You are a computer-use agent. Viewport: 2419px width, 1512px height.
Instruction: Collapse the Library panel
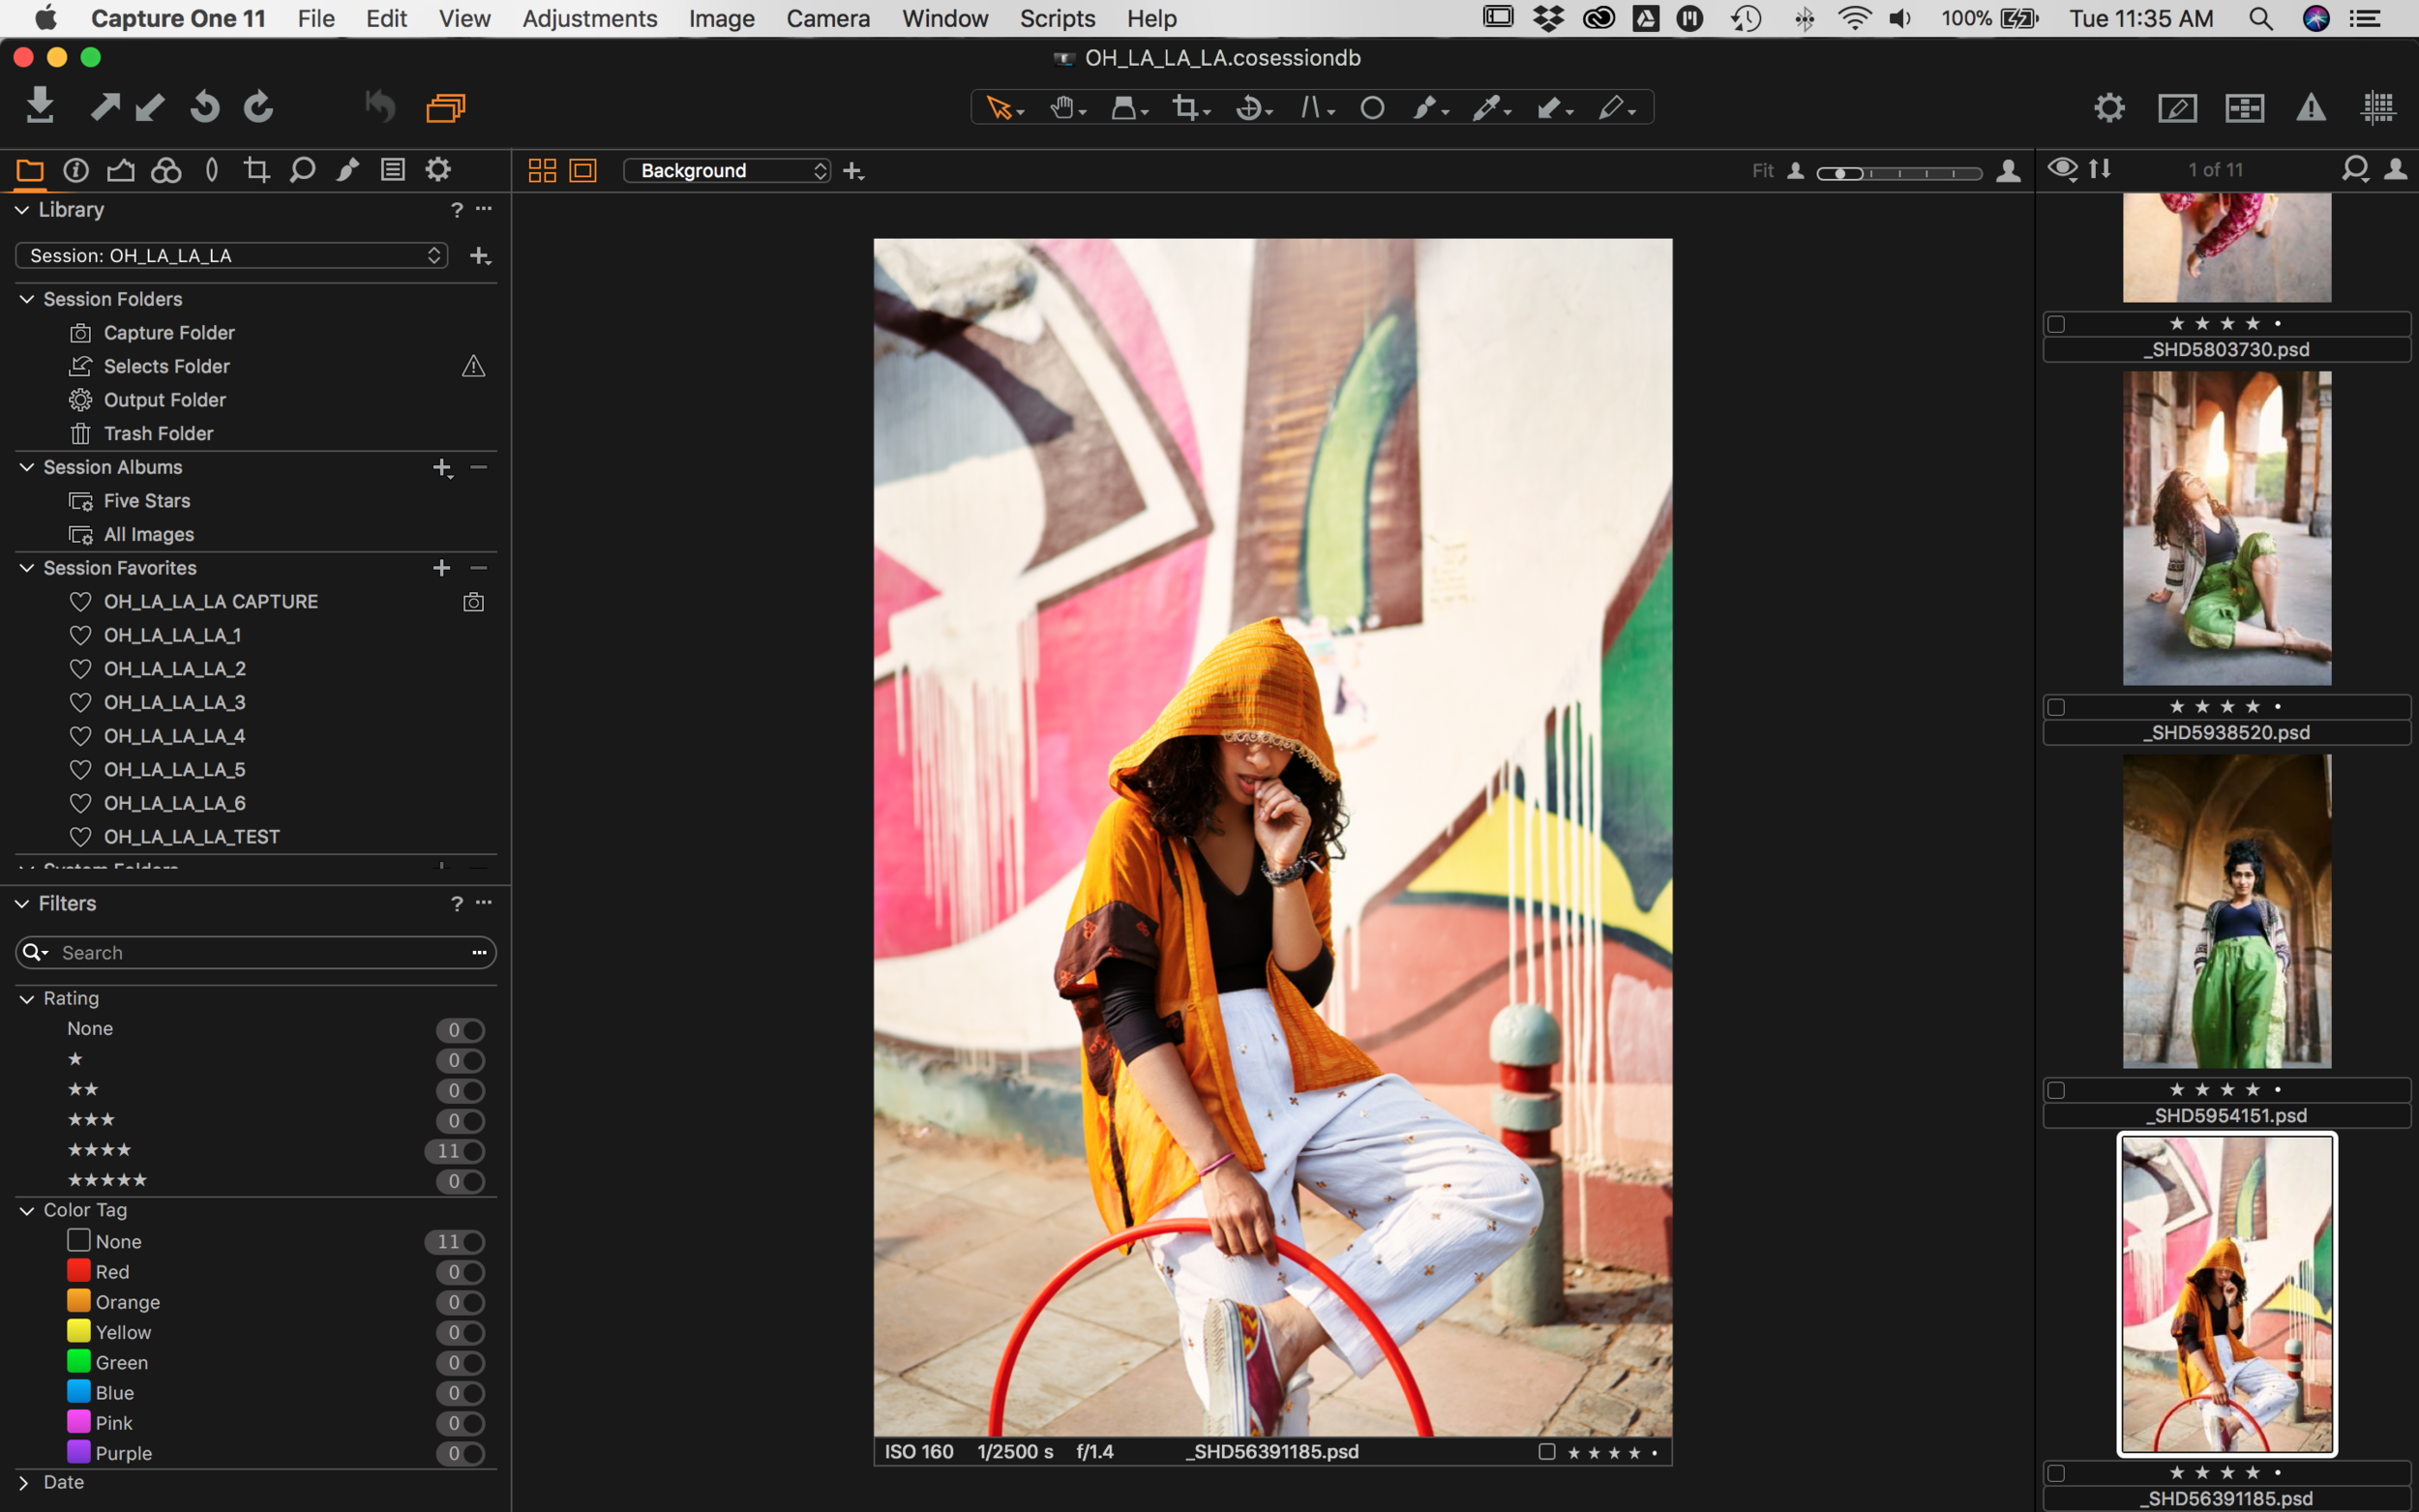click(x=22, y=210)
